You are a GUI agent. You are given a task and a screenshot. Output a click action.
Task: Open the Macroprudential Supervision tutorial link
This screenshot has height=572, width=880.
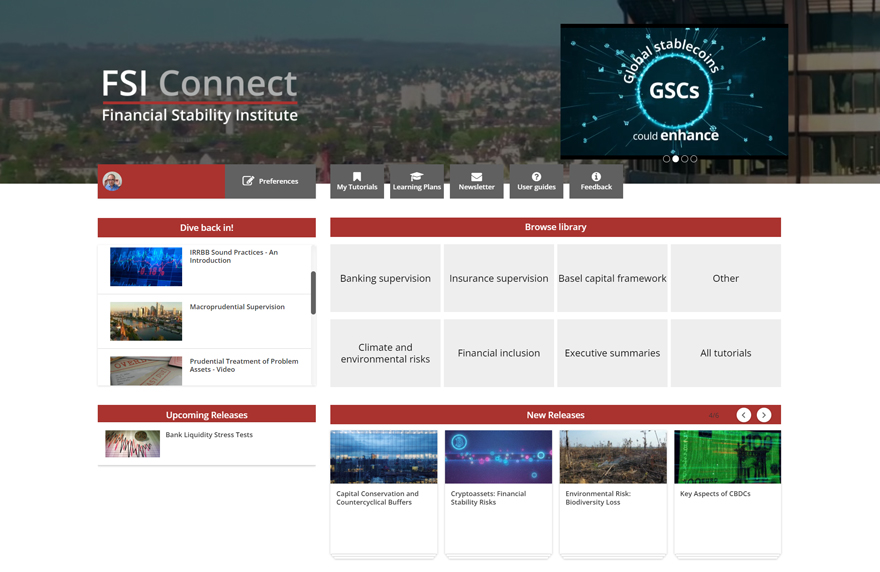[237, 307]
